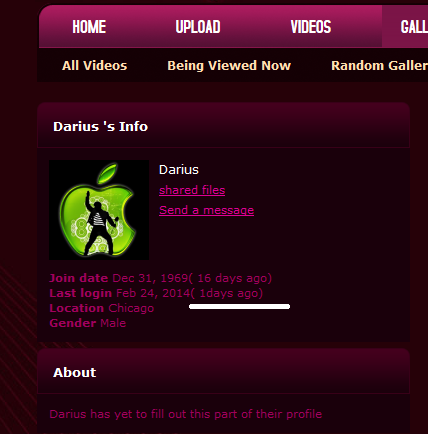Open the HOME navigation tab
Screen dimensions: 428x434
tap(89, 27)
